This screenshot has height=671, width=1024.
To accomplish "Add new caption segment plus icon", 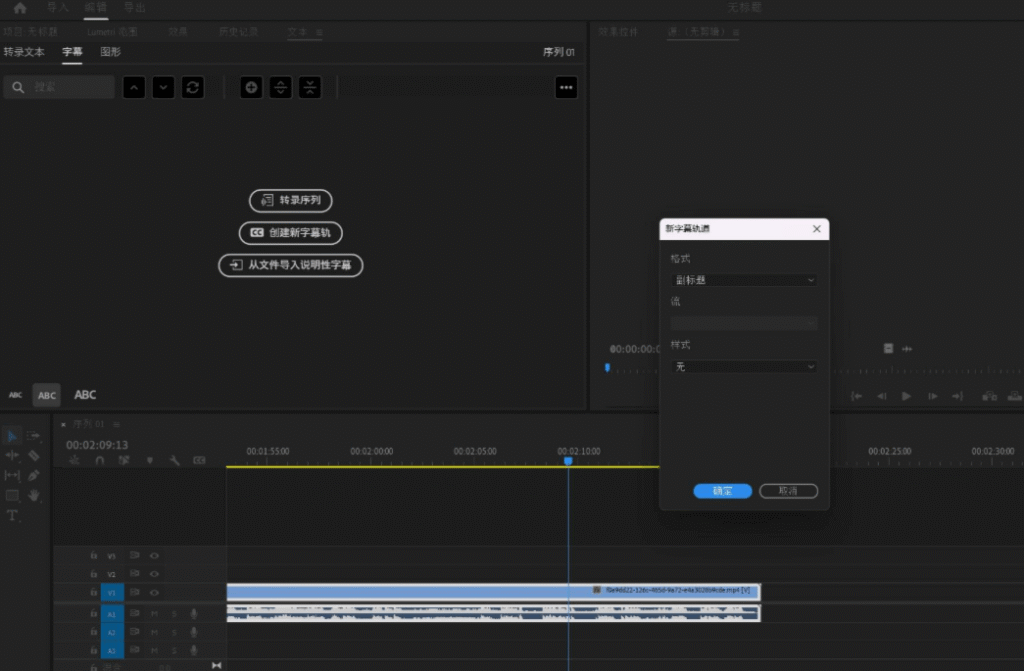I will point(251,88).
